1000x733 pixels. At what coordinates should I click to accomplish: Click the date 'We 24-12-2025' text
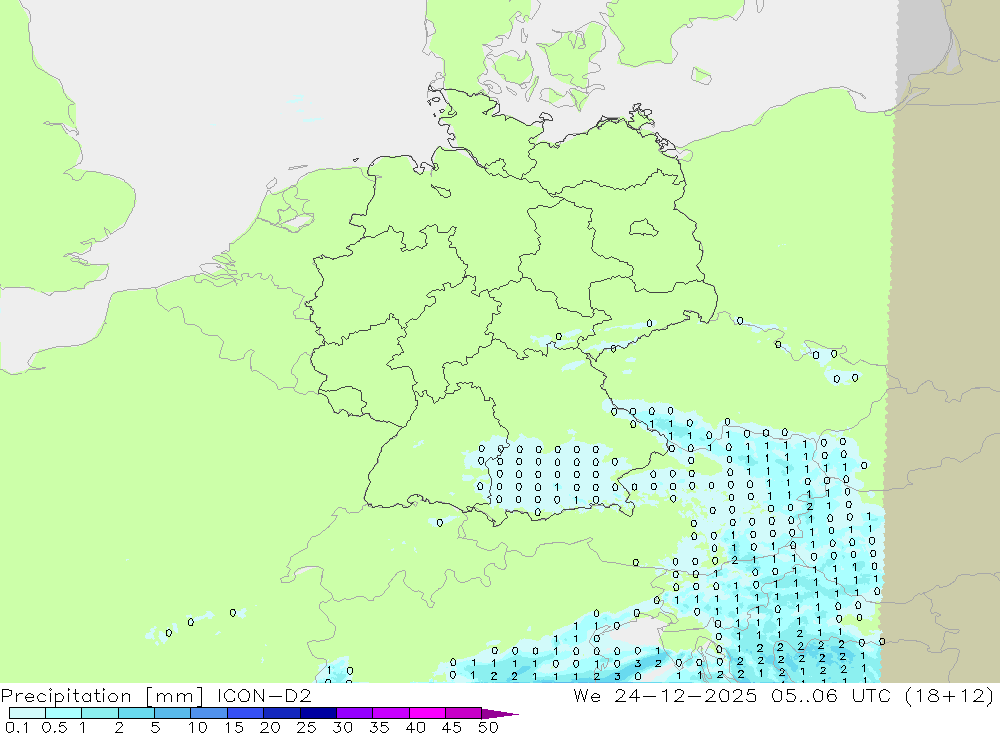point(665,695)
